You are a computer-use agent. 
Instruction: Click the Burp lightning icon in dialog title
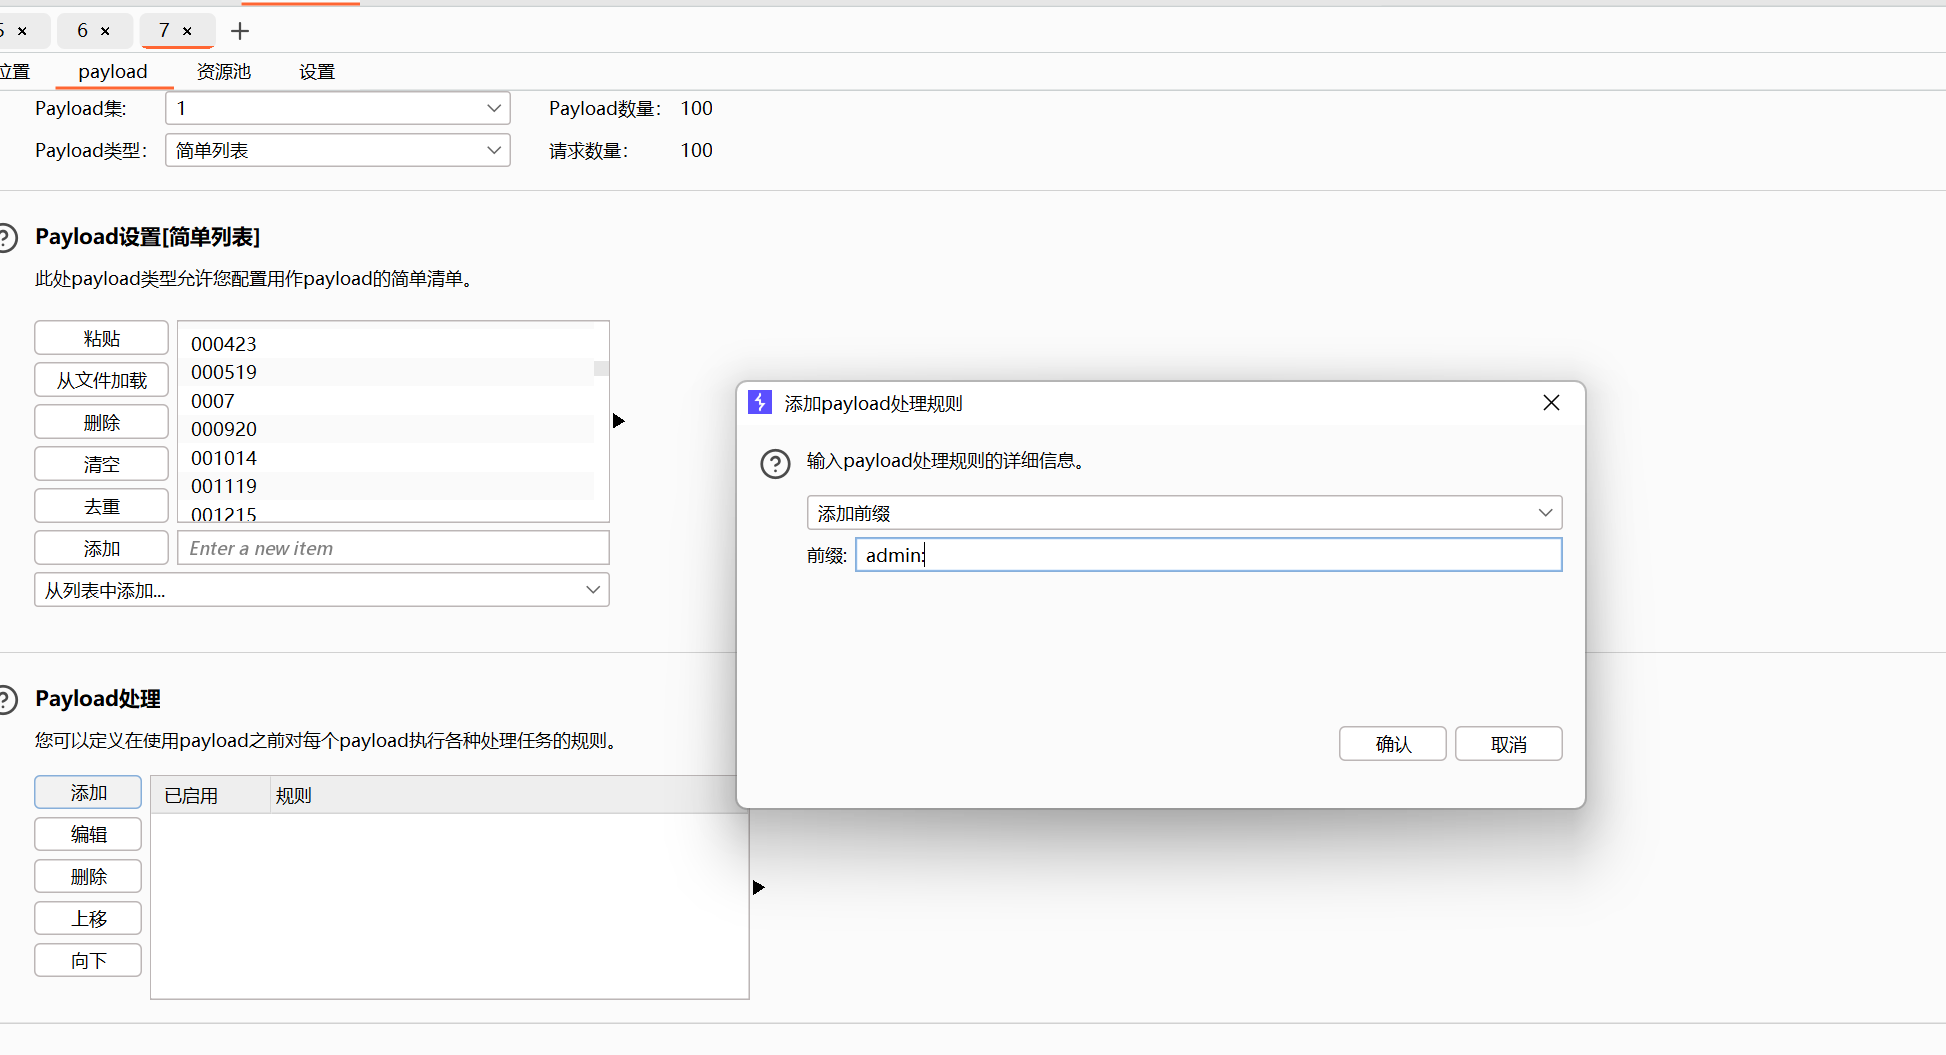tap(760, 403)
